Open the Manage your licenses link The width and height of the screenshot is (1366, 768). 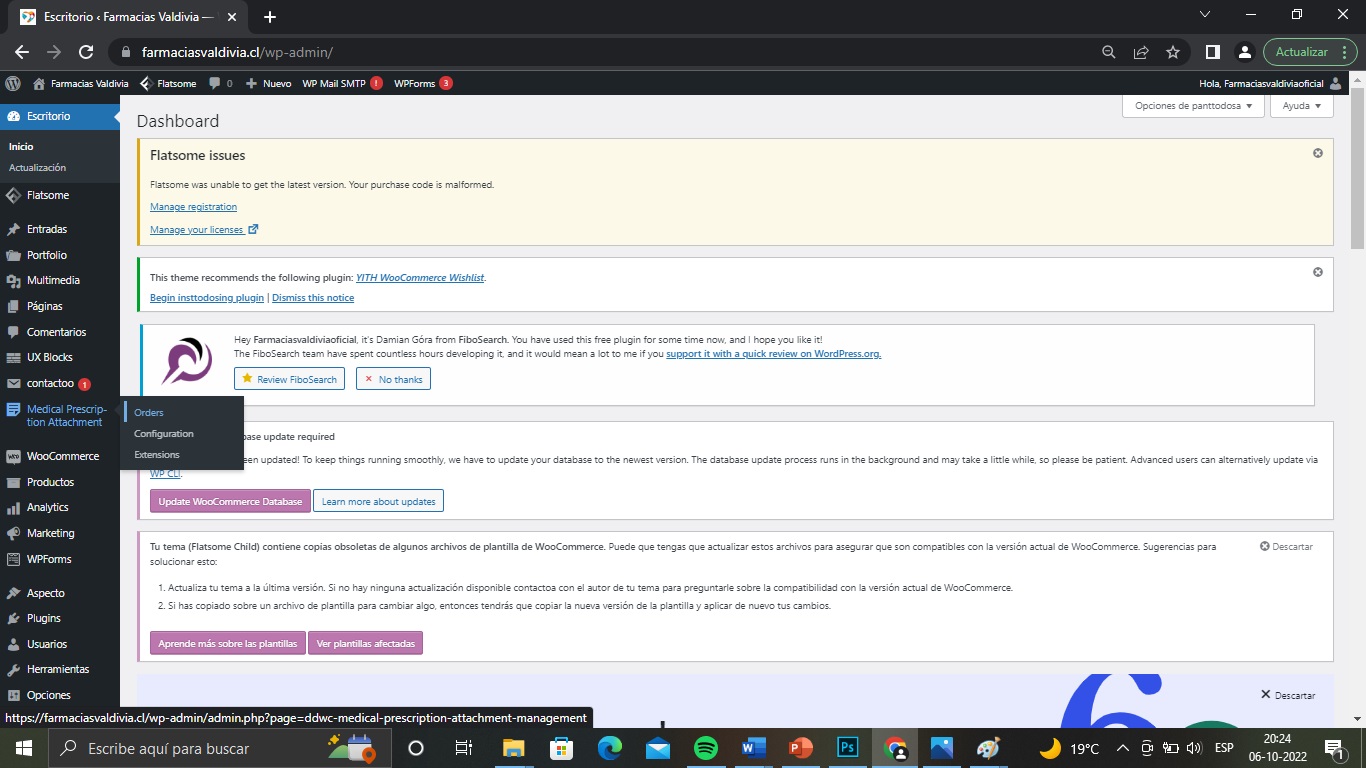point(204,230)
